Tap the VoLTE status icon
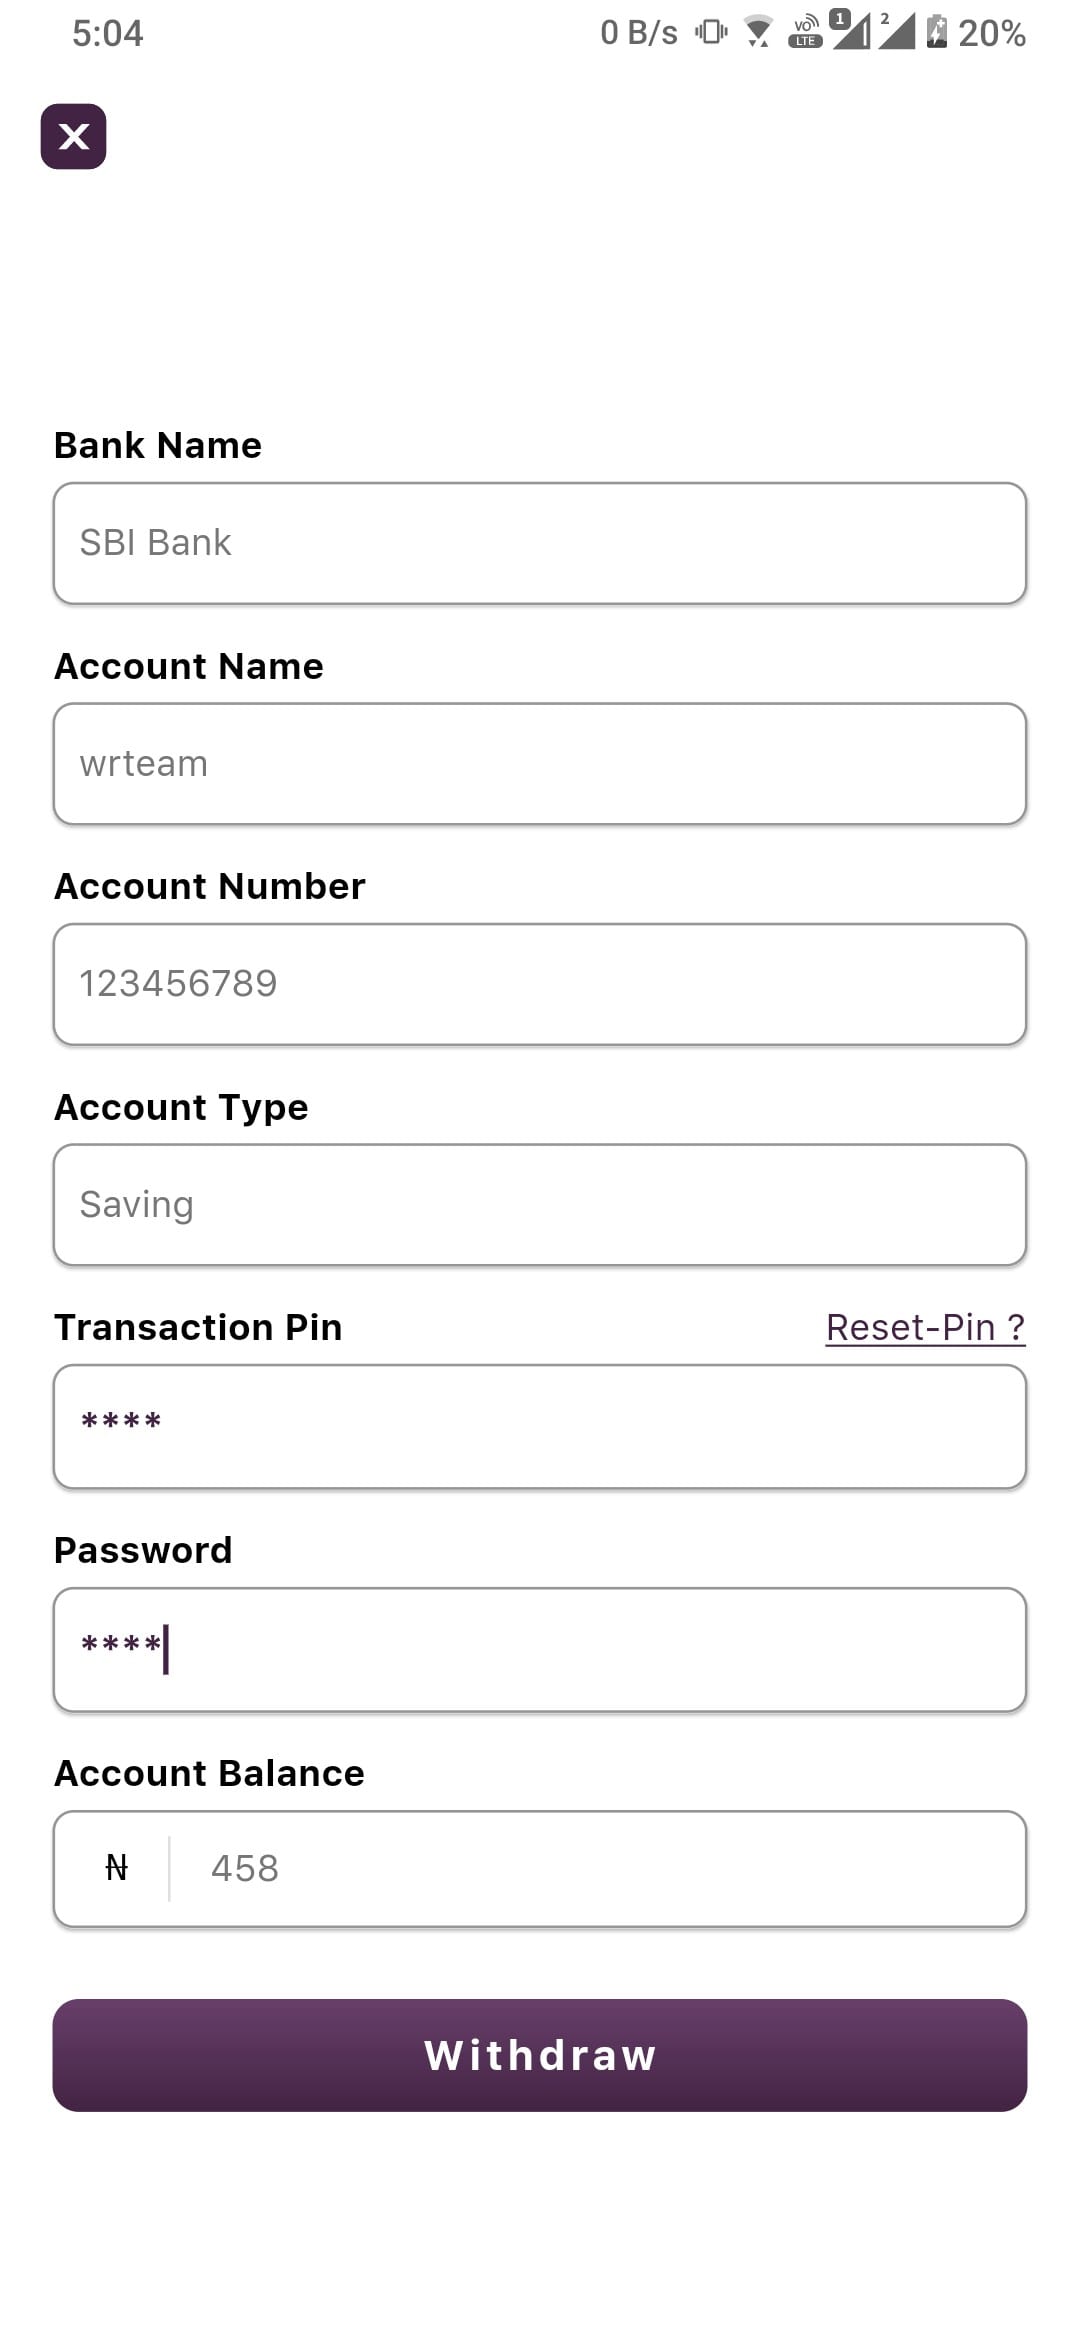 click(x=805, y=32)
